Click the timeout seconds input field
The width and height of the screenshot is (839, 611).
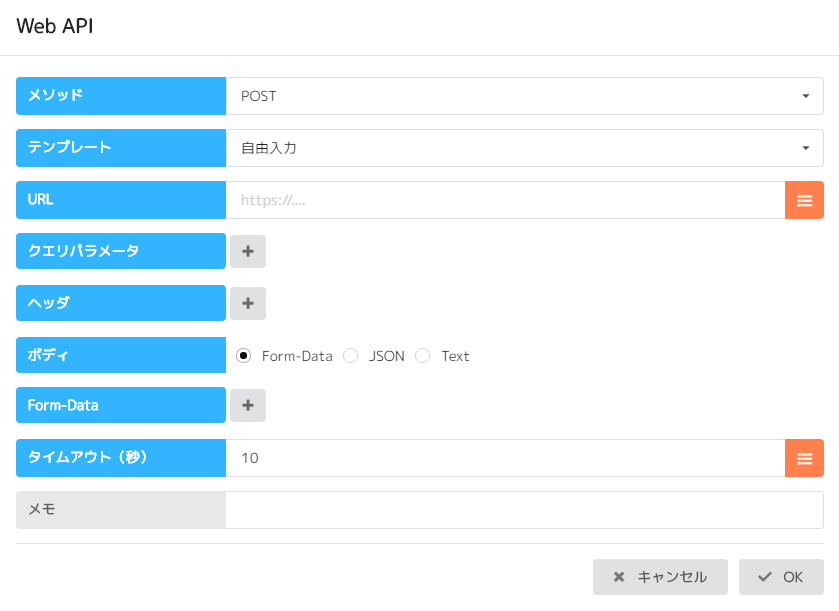coord(505,458)
